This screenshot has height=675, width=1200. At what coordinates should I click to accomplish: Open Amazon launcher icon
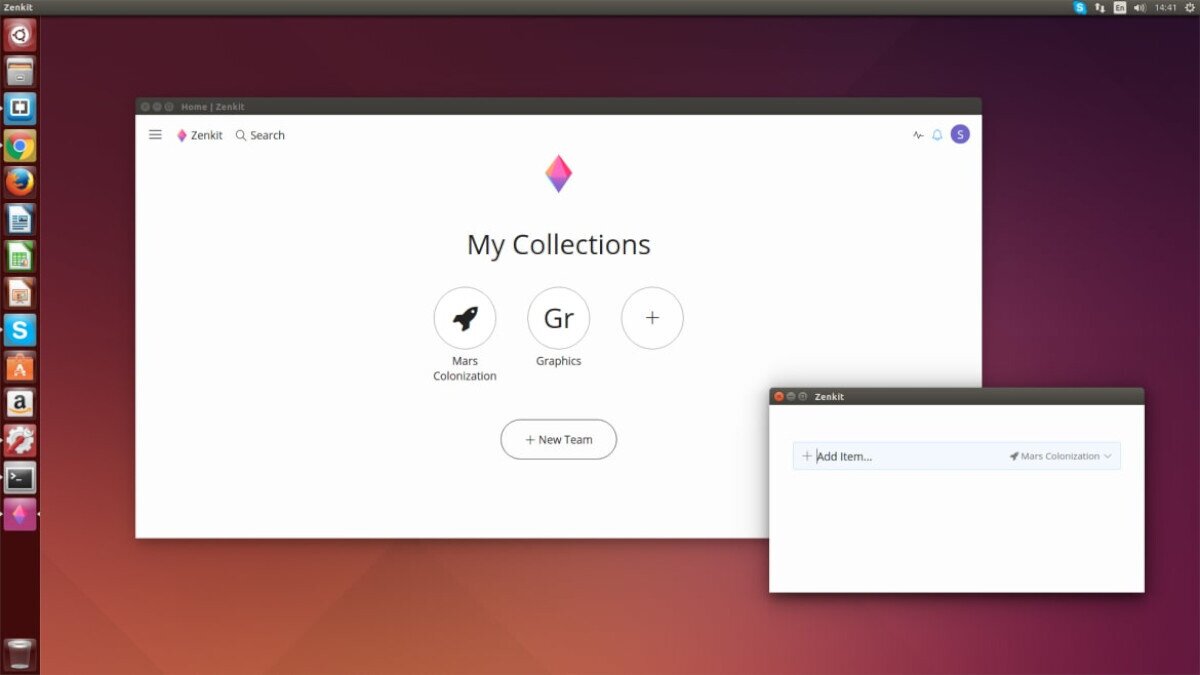click(x=20, y=404)
